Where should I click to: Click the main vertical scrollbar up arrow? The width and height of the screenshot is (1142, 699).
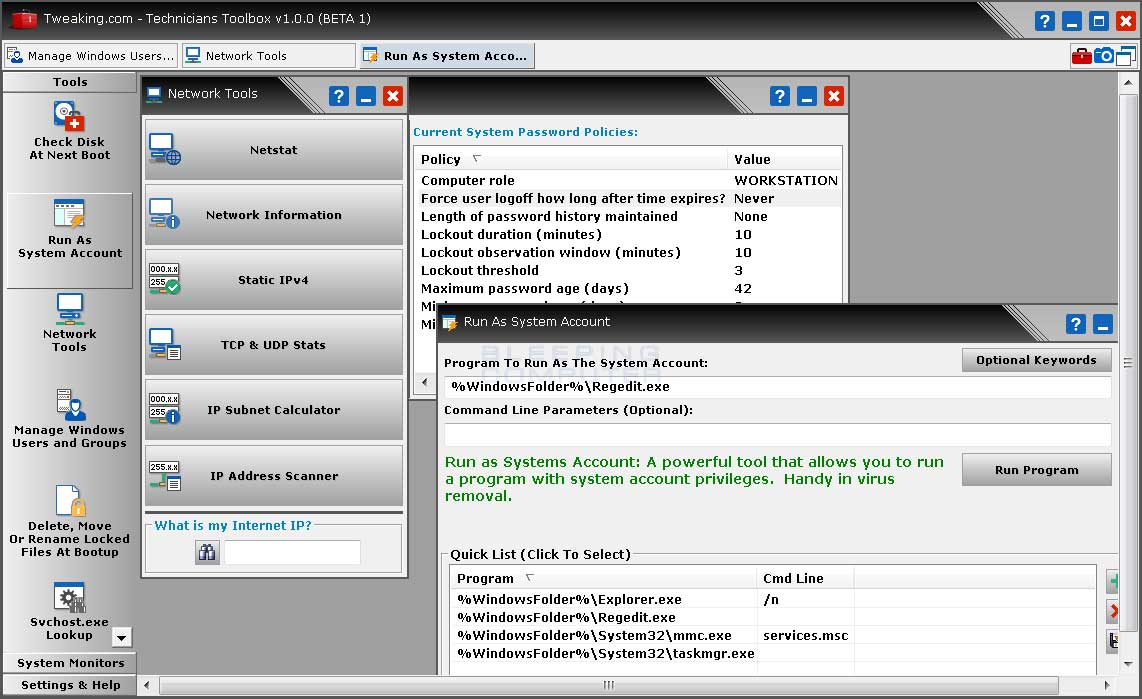[1128, 82]
